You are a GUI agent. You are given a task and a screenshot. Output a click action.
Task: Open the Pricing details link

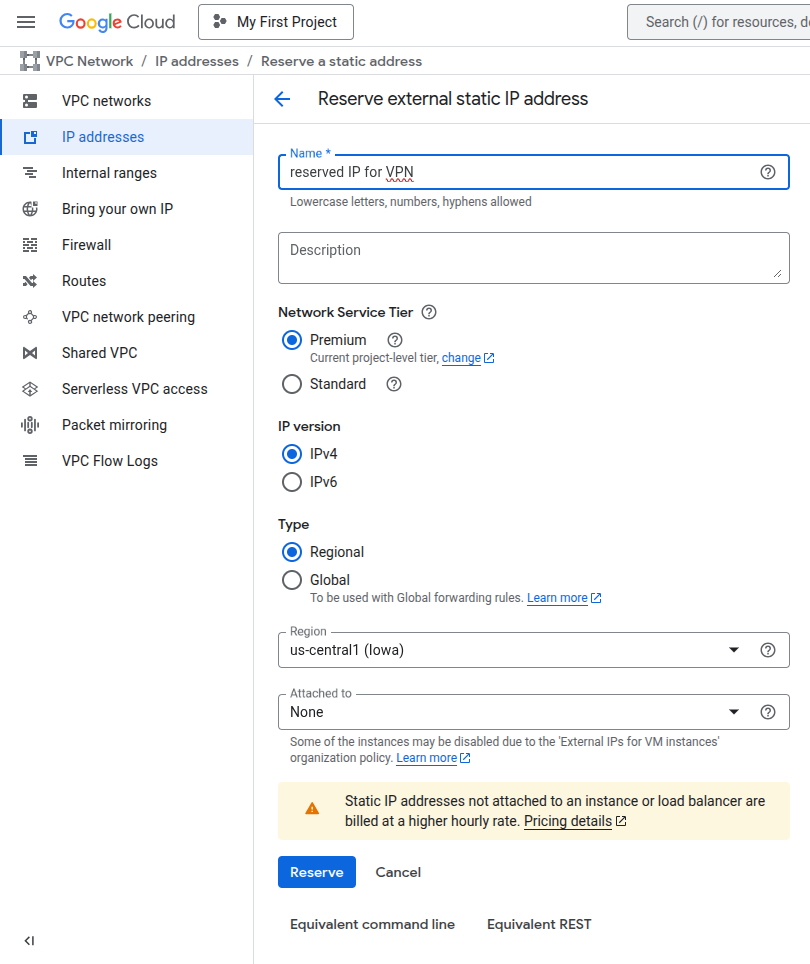click(568, 821)
